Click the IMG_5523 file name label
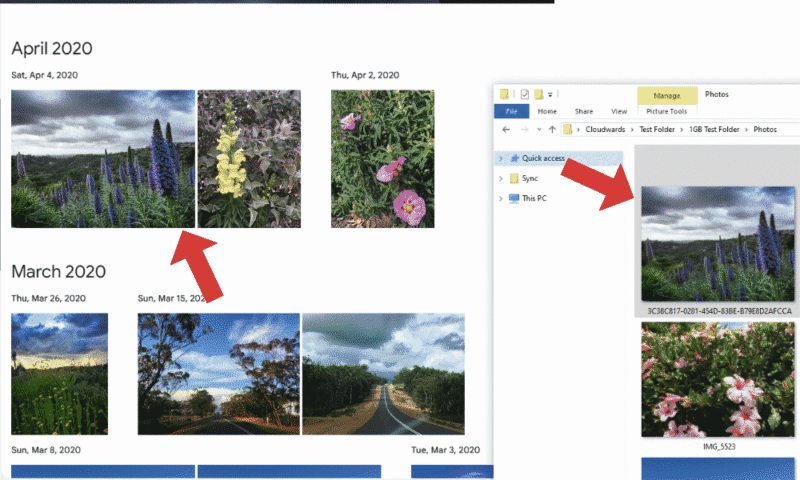 coord(719,446)
